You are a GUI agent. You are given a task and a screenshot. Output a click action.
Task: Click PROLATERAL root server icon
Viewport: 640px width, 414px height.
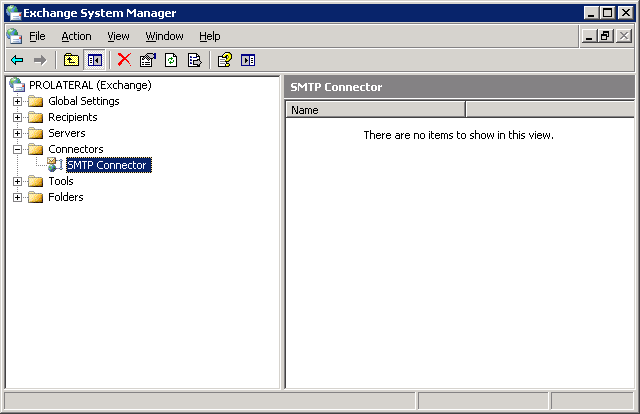(x=17, y=85)
